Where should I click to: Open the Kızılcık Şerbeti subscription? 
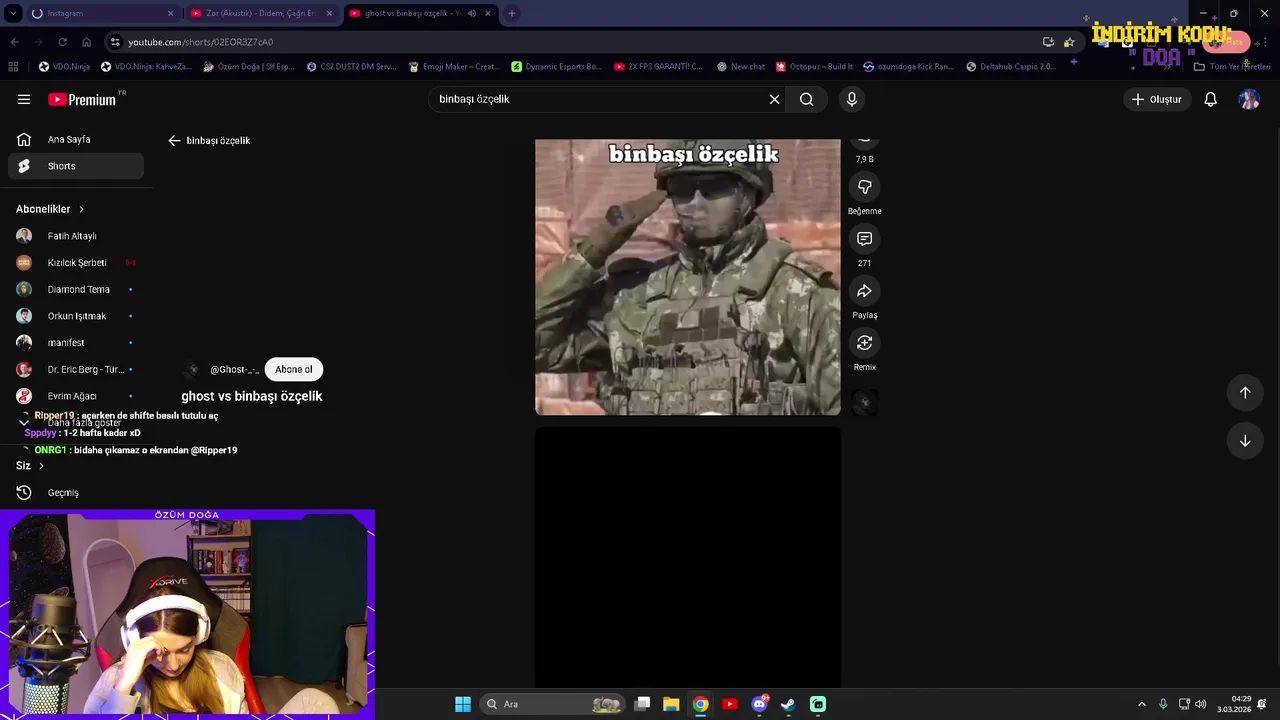click(x=76, y=263)
